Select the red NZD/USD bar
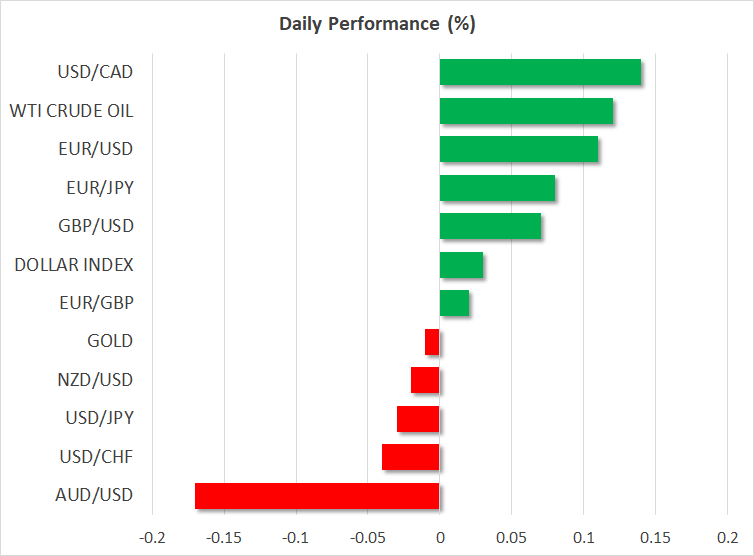 coord(425,380)
